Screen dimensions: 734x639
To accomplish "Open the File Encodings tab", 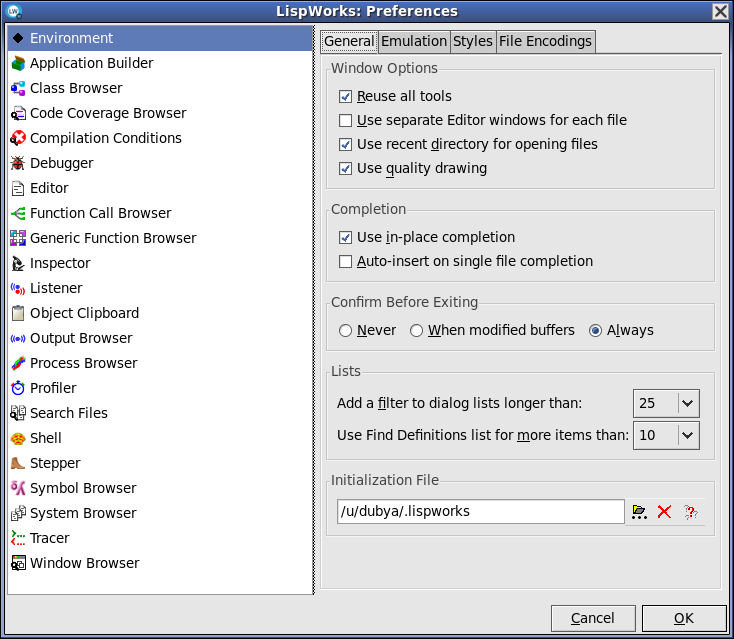I will (x=545, y=41).
